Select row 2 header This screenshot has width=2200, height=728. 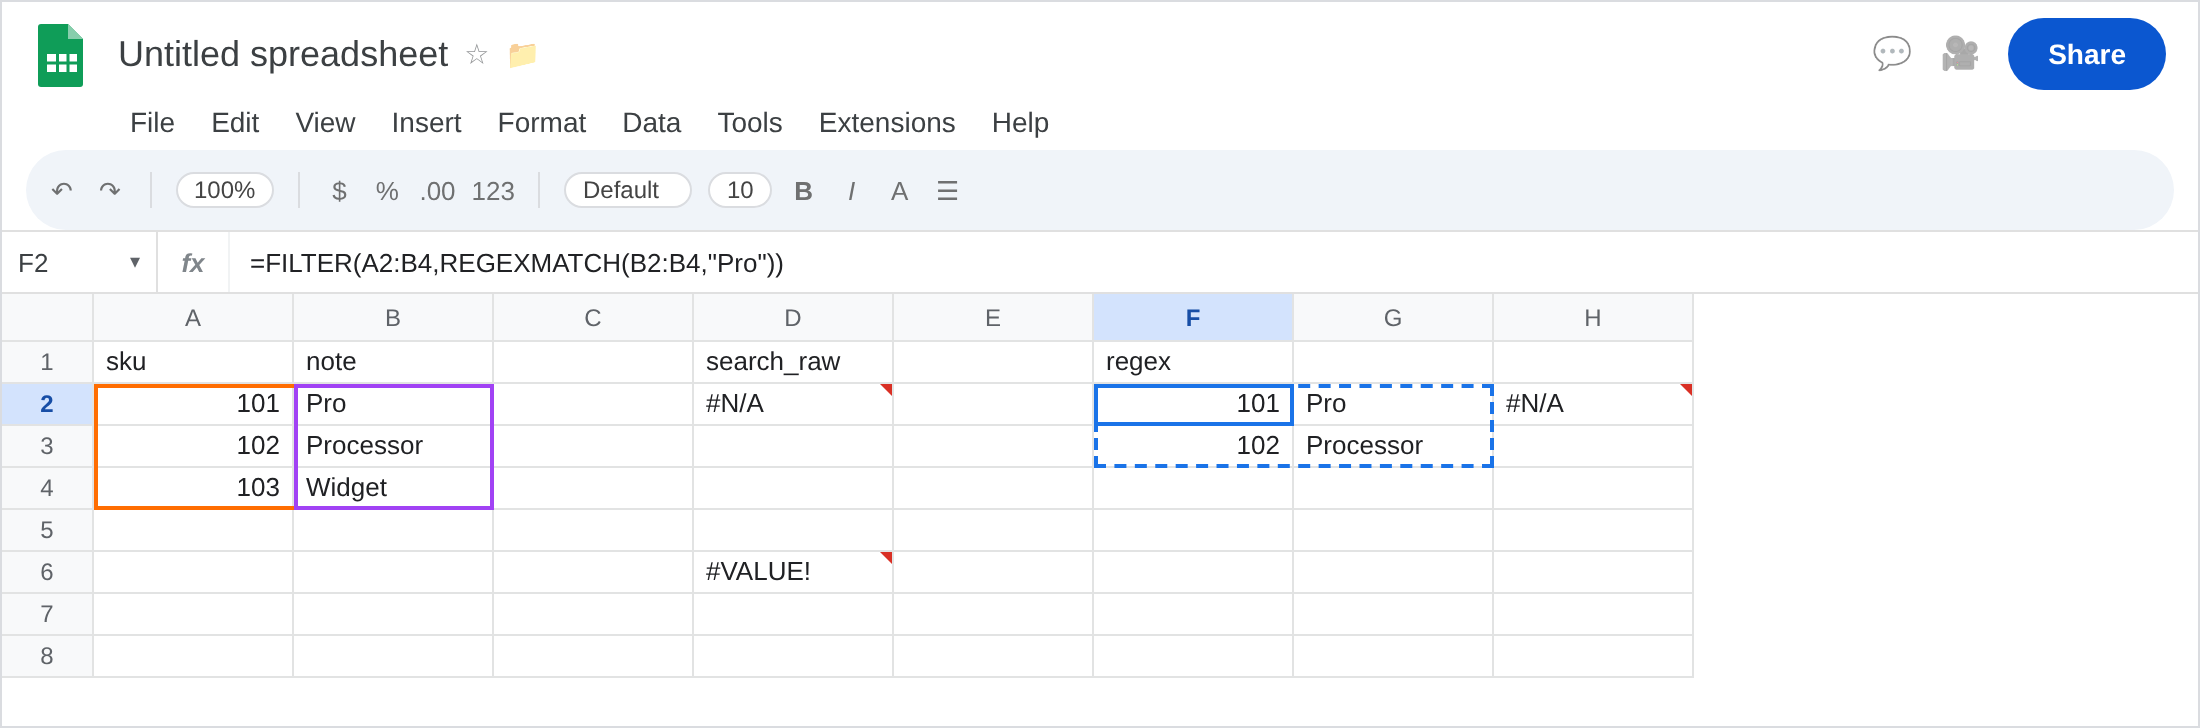47,404
